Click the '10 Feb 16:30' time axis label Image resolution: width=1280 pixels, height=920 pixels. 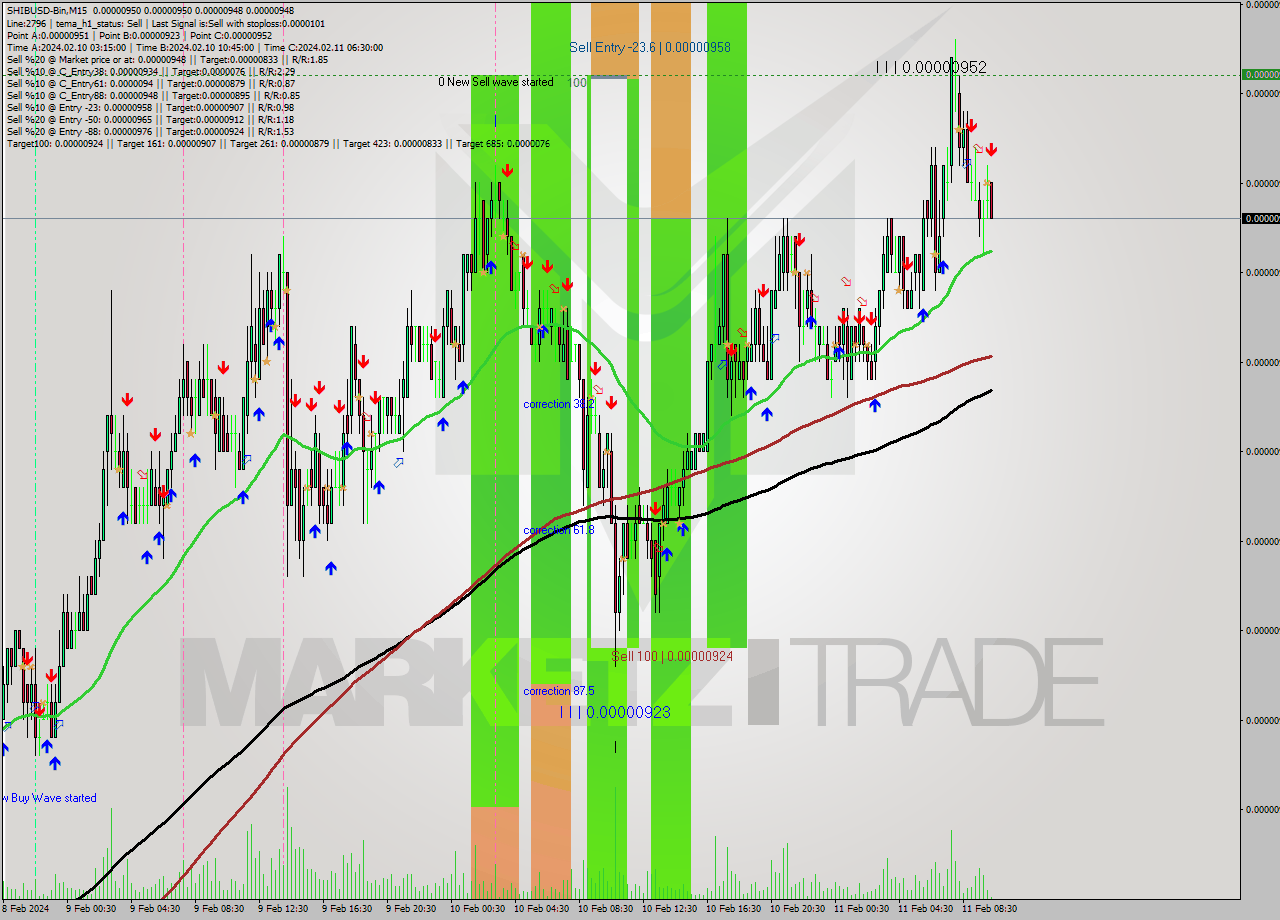pyautogui.click(x=733, y=909)
